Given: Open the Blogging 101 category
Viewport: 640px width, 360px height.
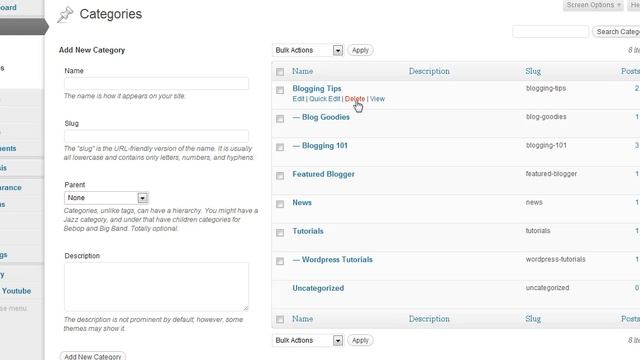Looking at the screenshot, I should (324, 146).
